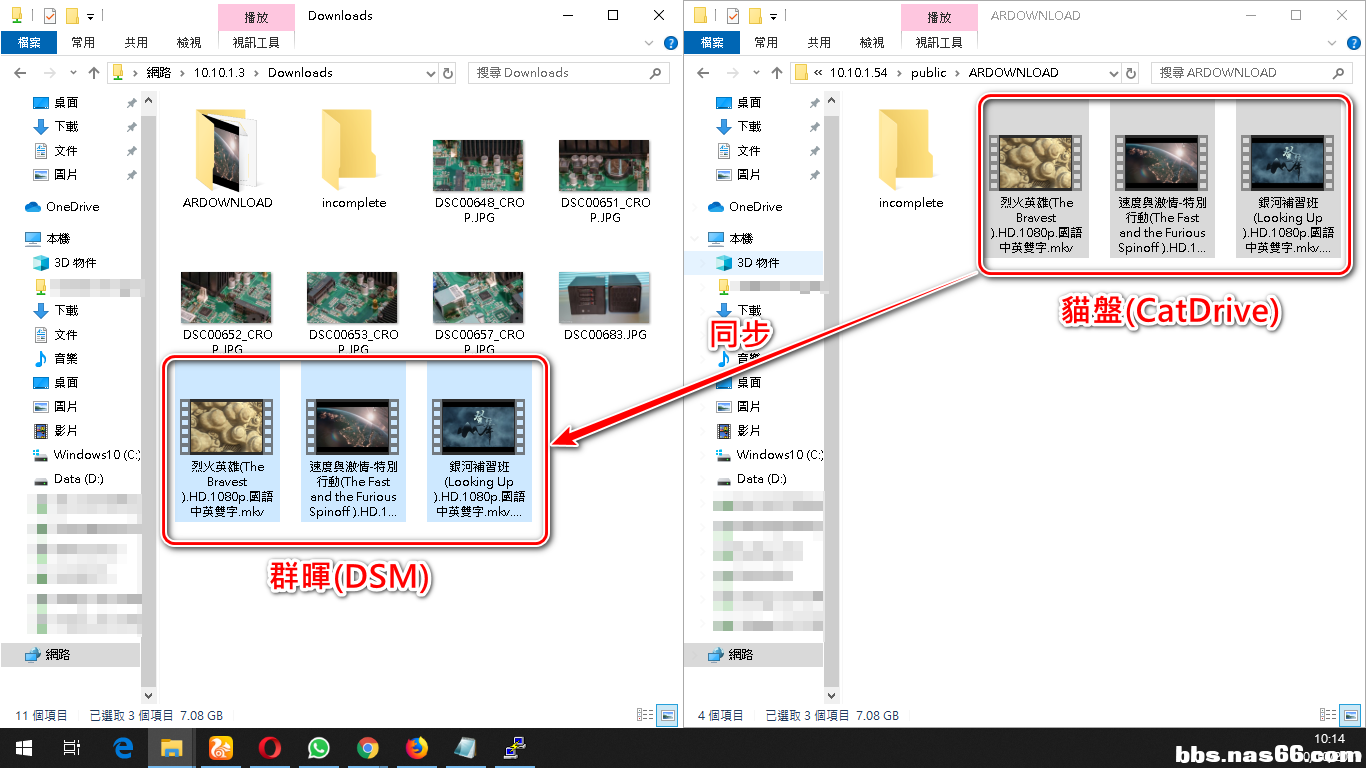1366x768 pixels.
Task: Launch WhatsApp from the taskbar
Action: coord(318,747)
